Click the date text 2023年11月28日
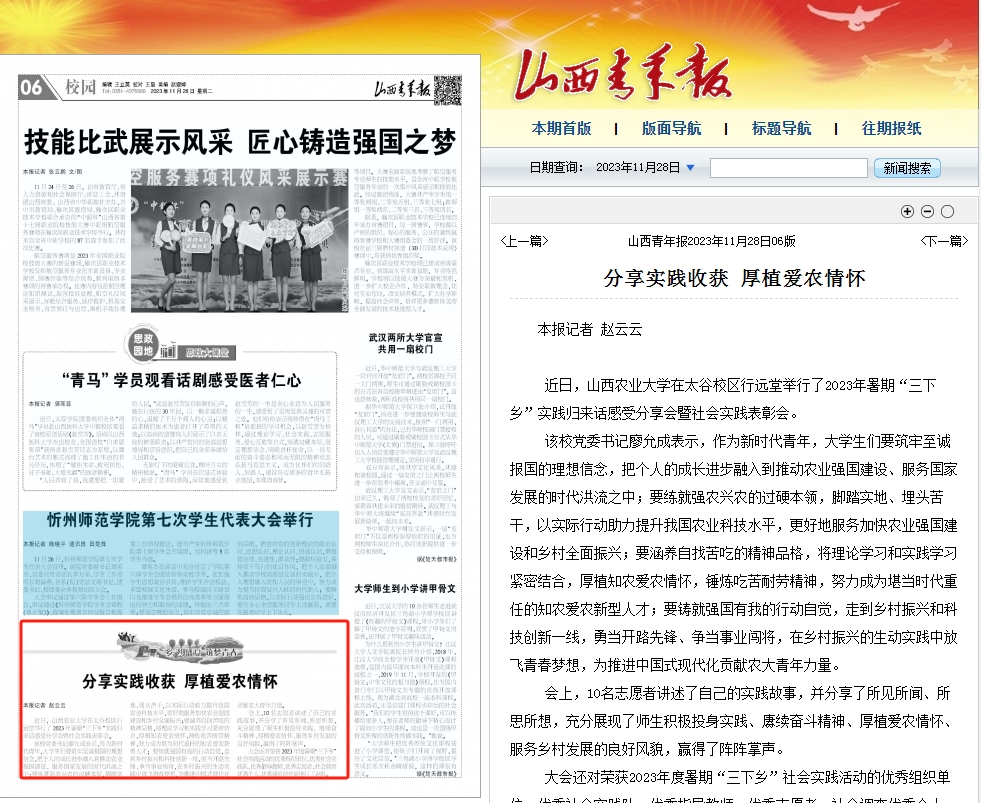The height and width of the screenshot is (803, 981). pyautogui.click(x=638, y=168)
